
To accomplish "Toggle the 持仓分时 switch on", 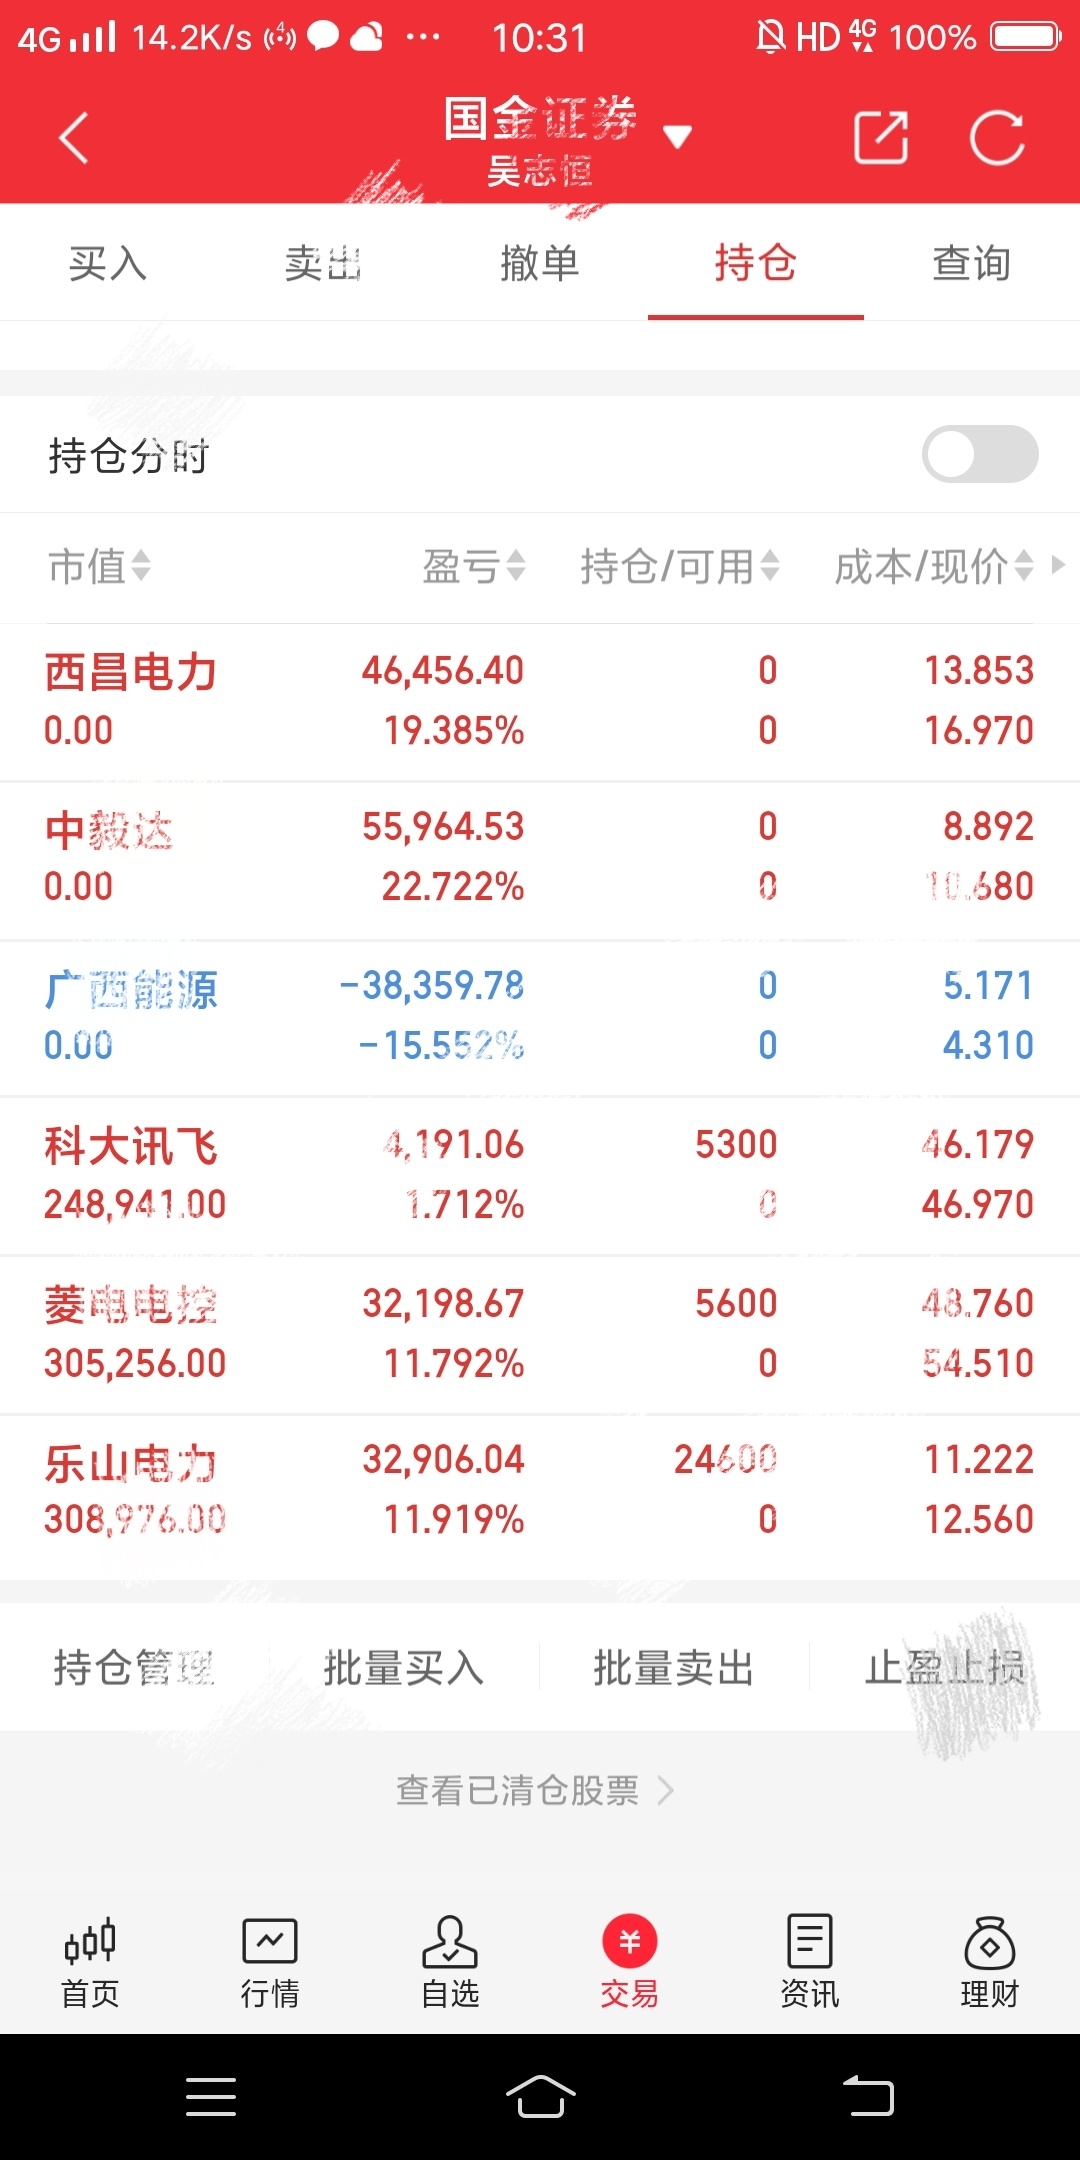I will click(980, 454).
